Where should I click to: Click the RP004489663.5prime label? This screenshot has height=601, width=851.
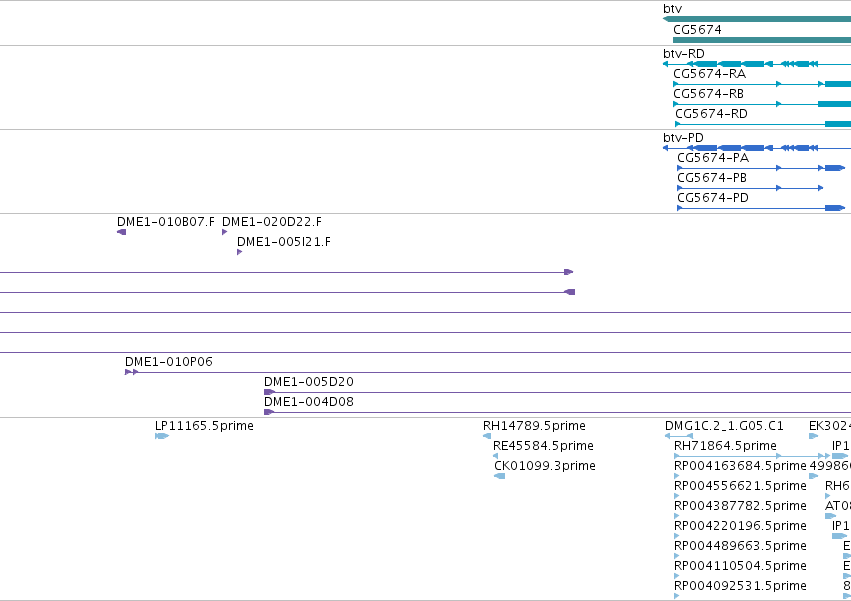(x=740, y=547)
